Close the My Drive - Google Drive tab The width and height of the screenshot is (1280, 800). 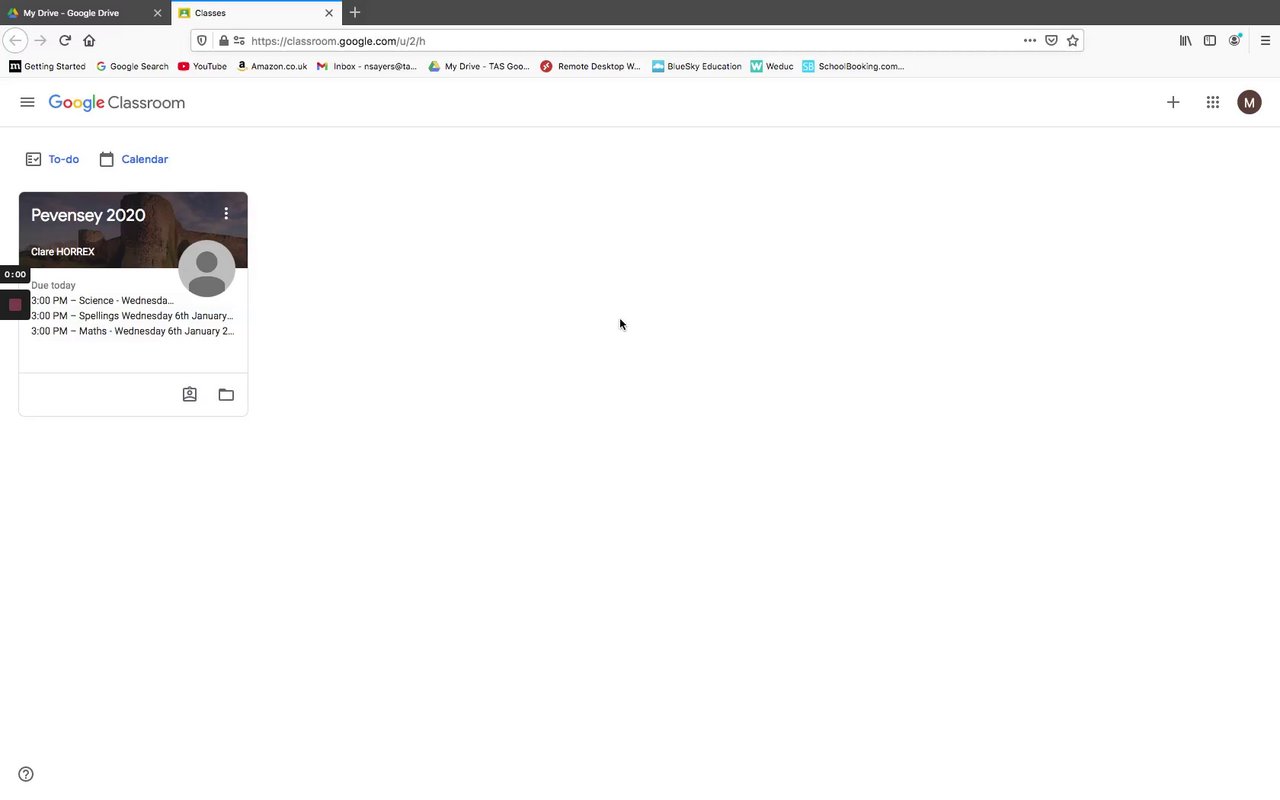157,13
